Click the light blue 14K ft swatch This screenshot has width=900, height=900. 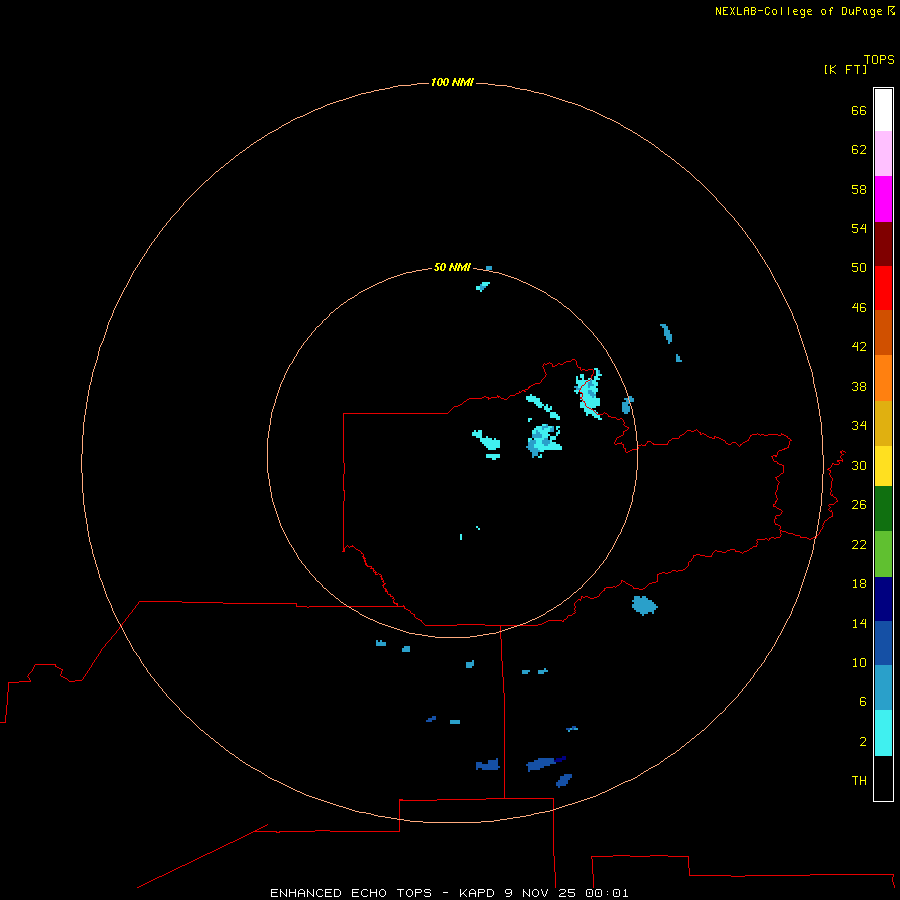tap(883, 687)
